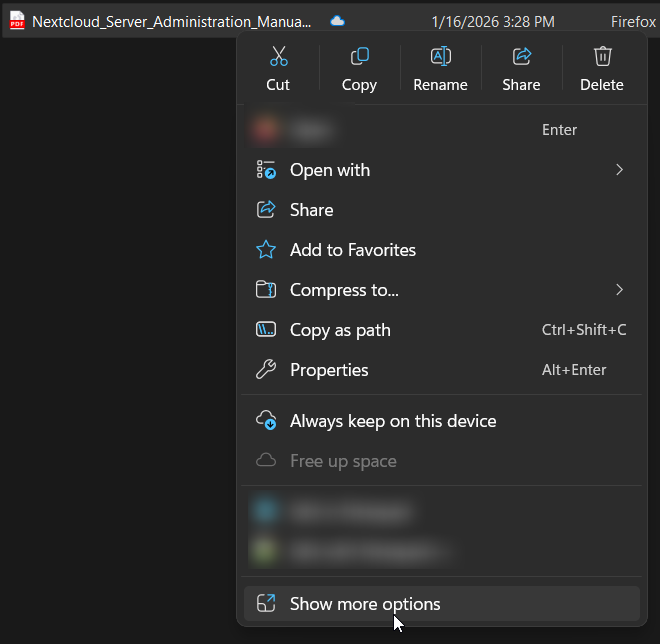
Task: Click the Enter shortcut hint on blurred row
Action: point(559,130)
